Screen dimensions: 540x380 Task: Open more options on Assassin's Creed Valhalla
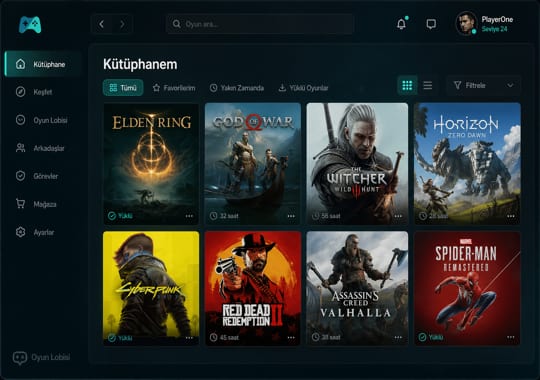[x=398, y=338]
